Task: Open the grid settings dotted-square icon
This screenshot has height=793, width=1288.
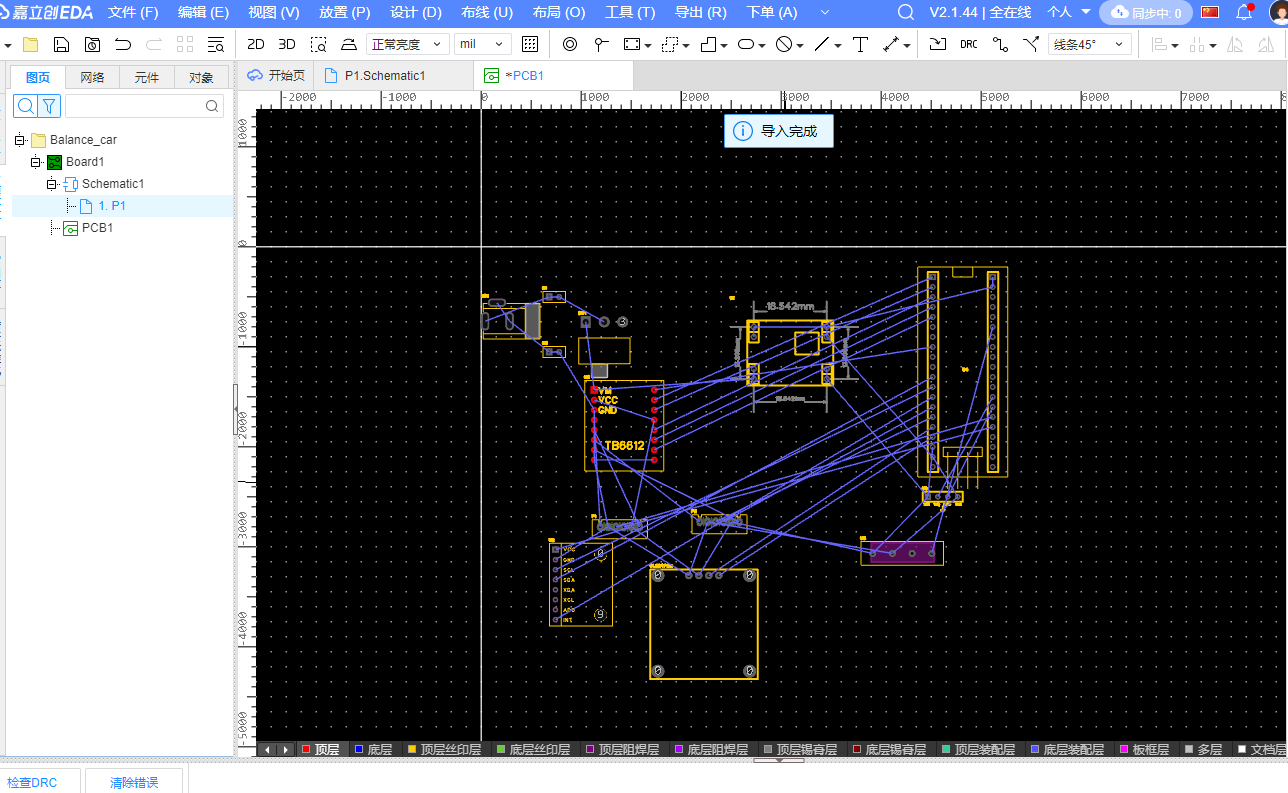Action: coord(530,44)
